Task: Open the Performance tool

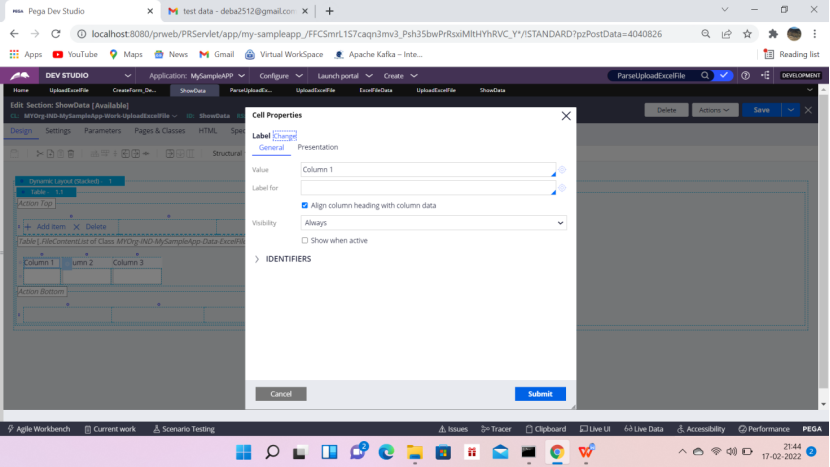Action: tap(764, 429)
